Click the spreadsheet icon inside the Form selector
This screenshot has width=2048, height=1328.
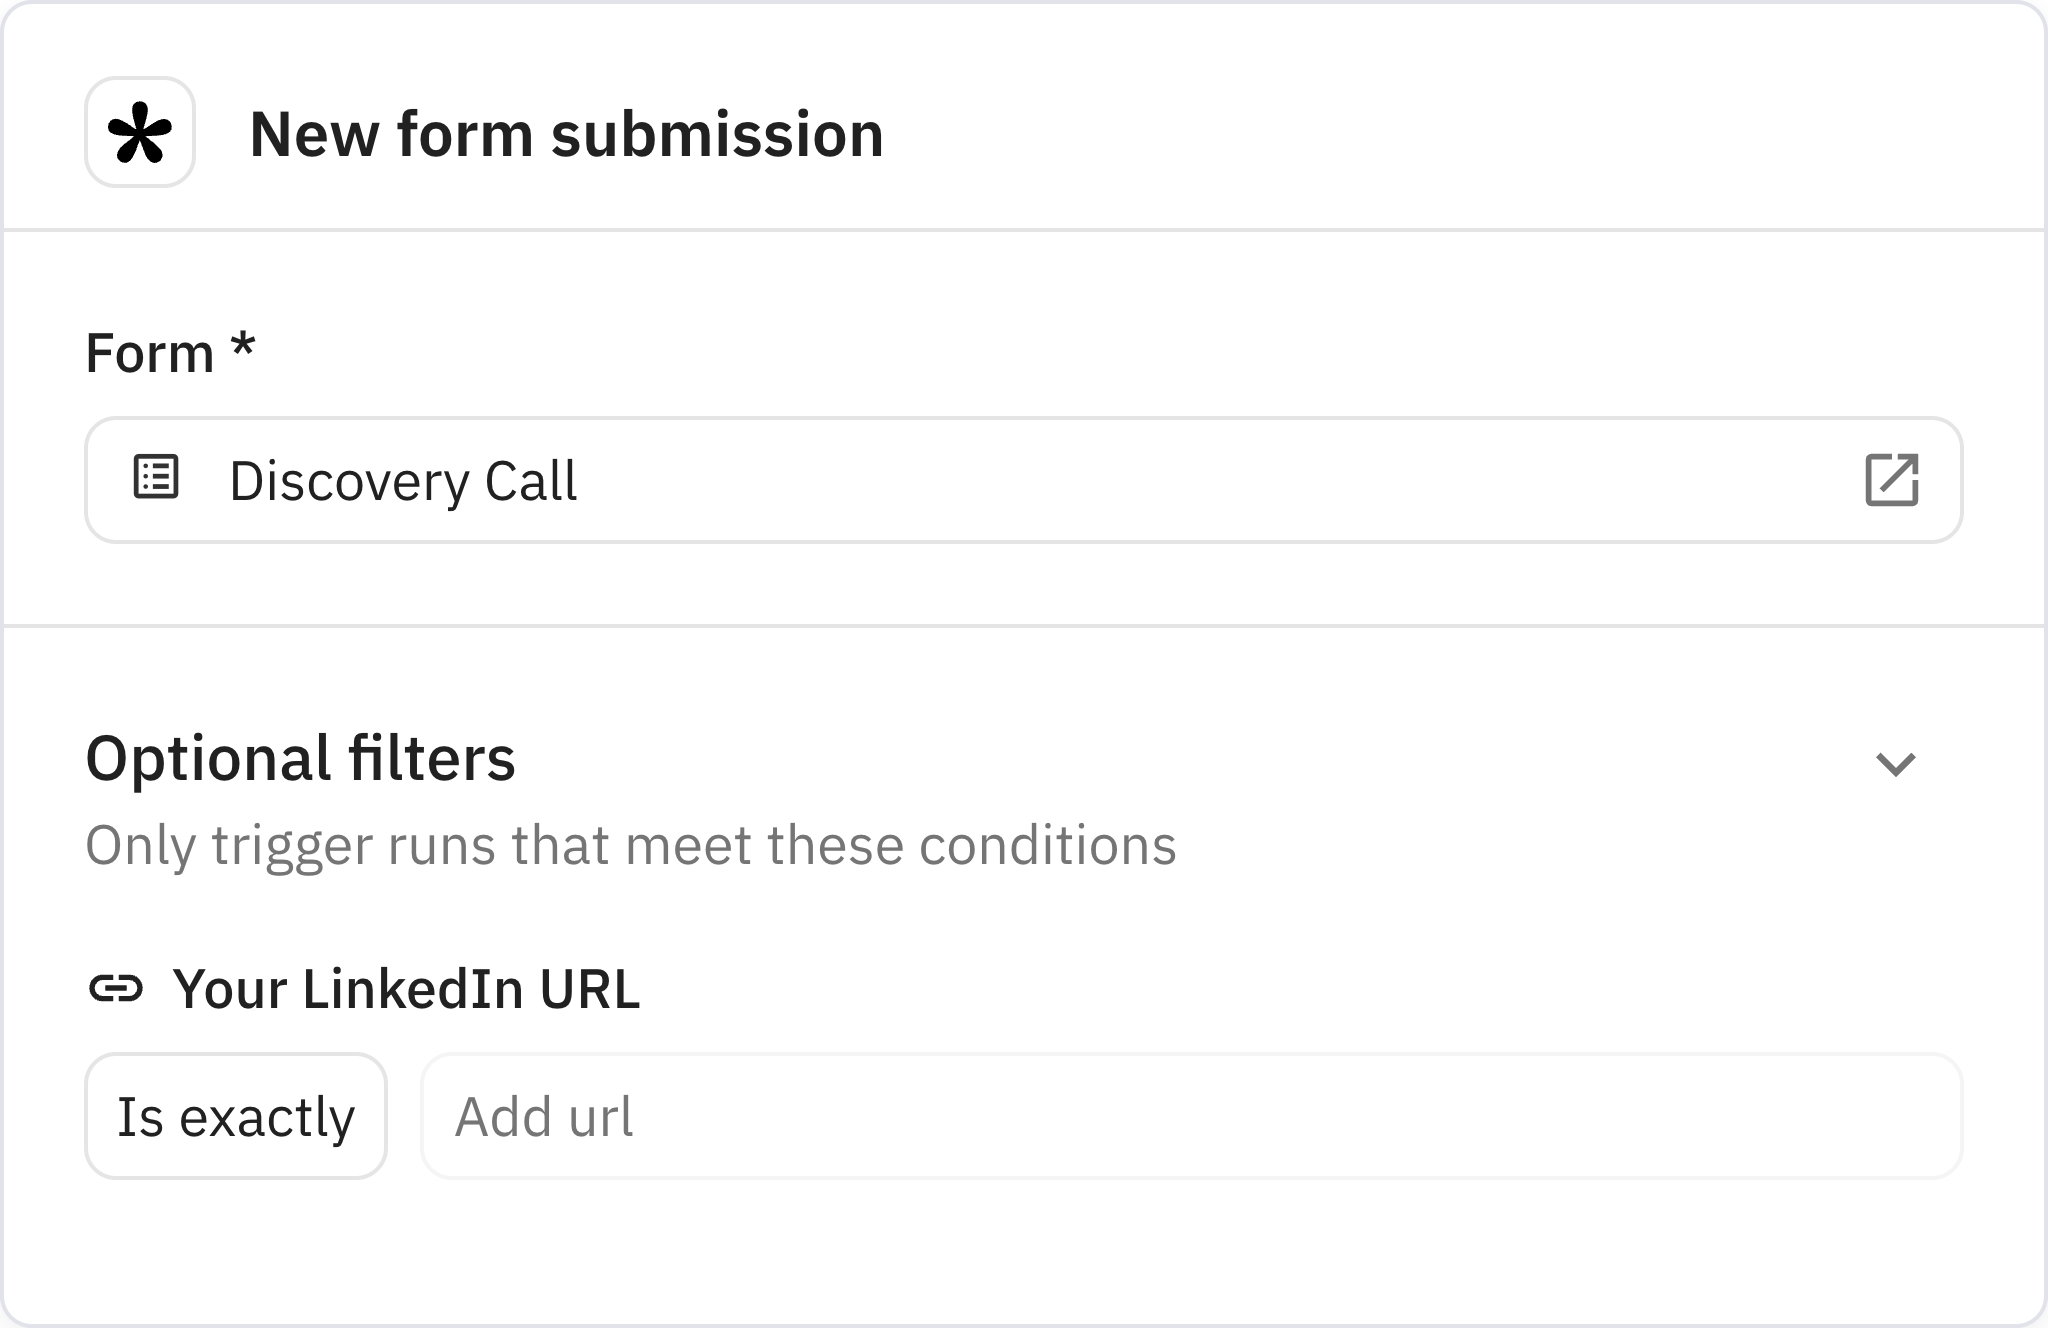[x=156, y=480]
